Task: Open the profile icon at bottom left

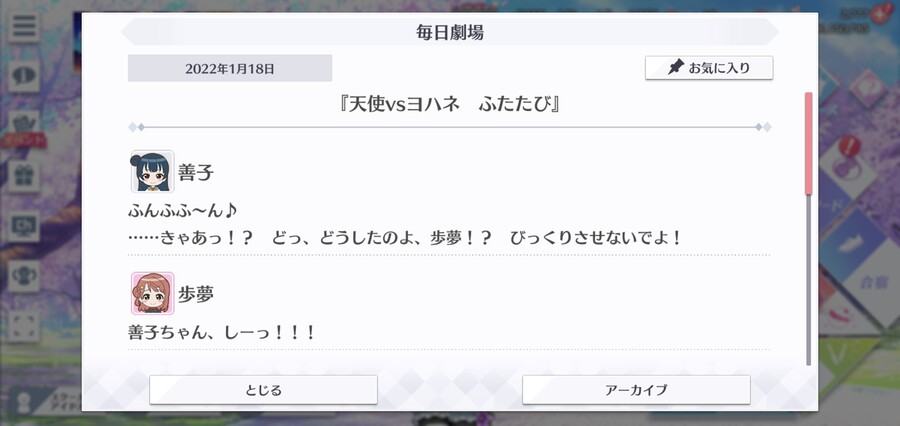Action: (x=24, y=401)
